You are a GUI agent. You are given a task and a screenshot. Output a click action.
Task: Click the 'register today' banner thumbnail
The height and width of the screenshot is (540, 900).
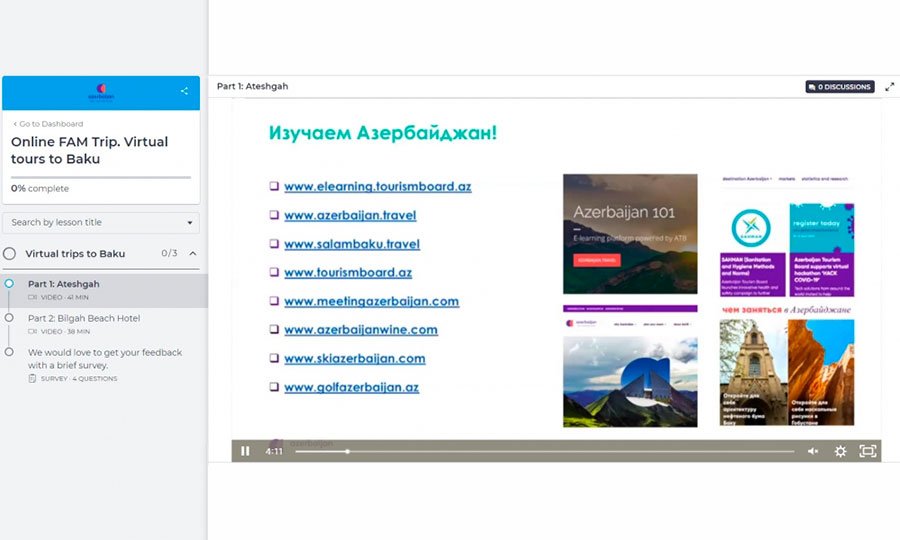click(x=821, y=228)
